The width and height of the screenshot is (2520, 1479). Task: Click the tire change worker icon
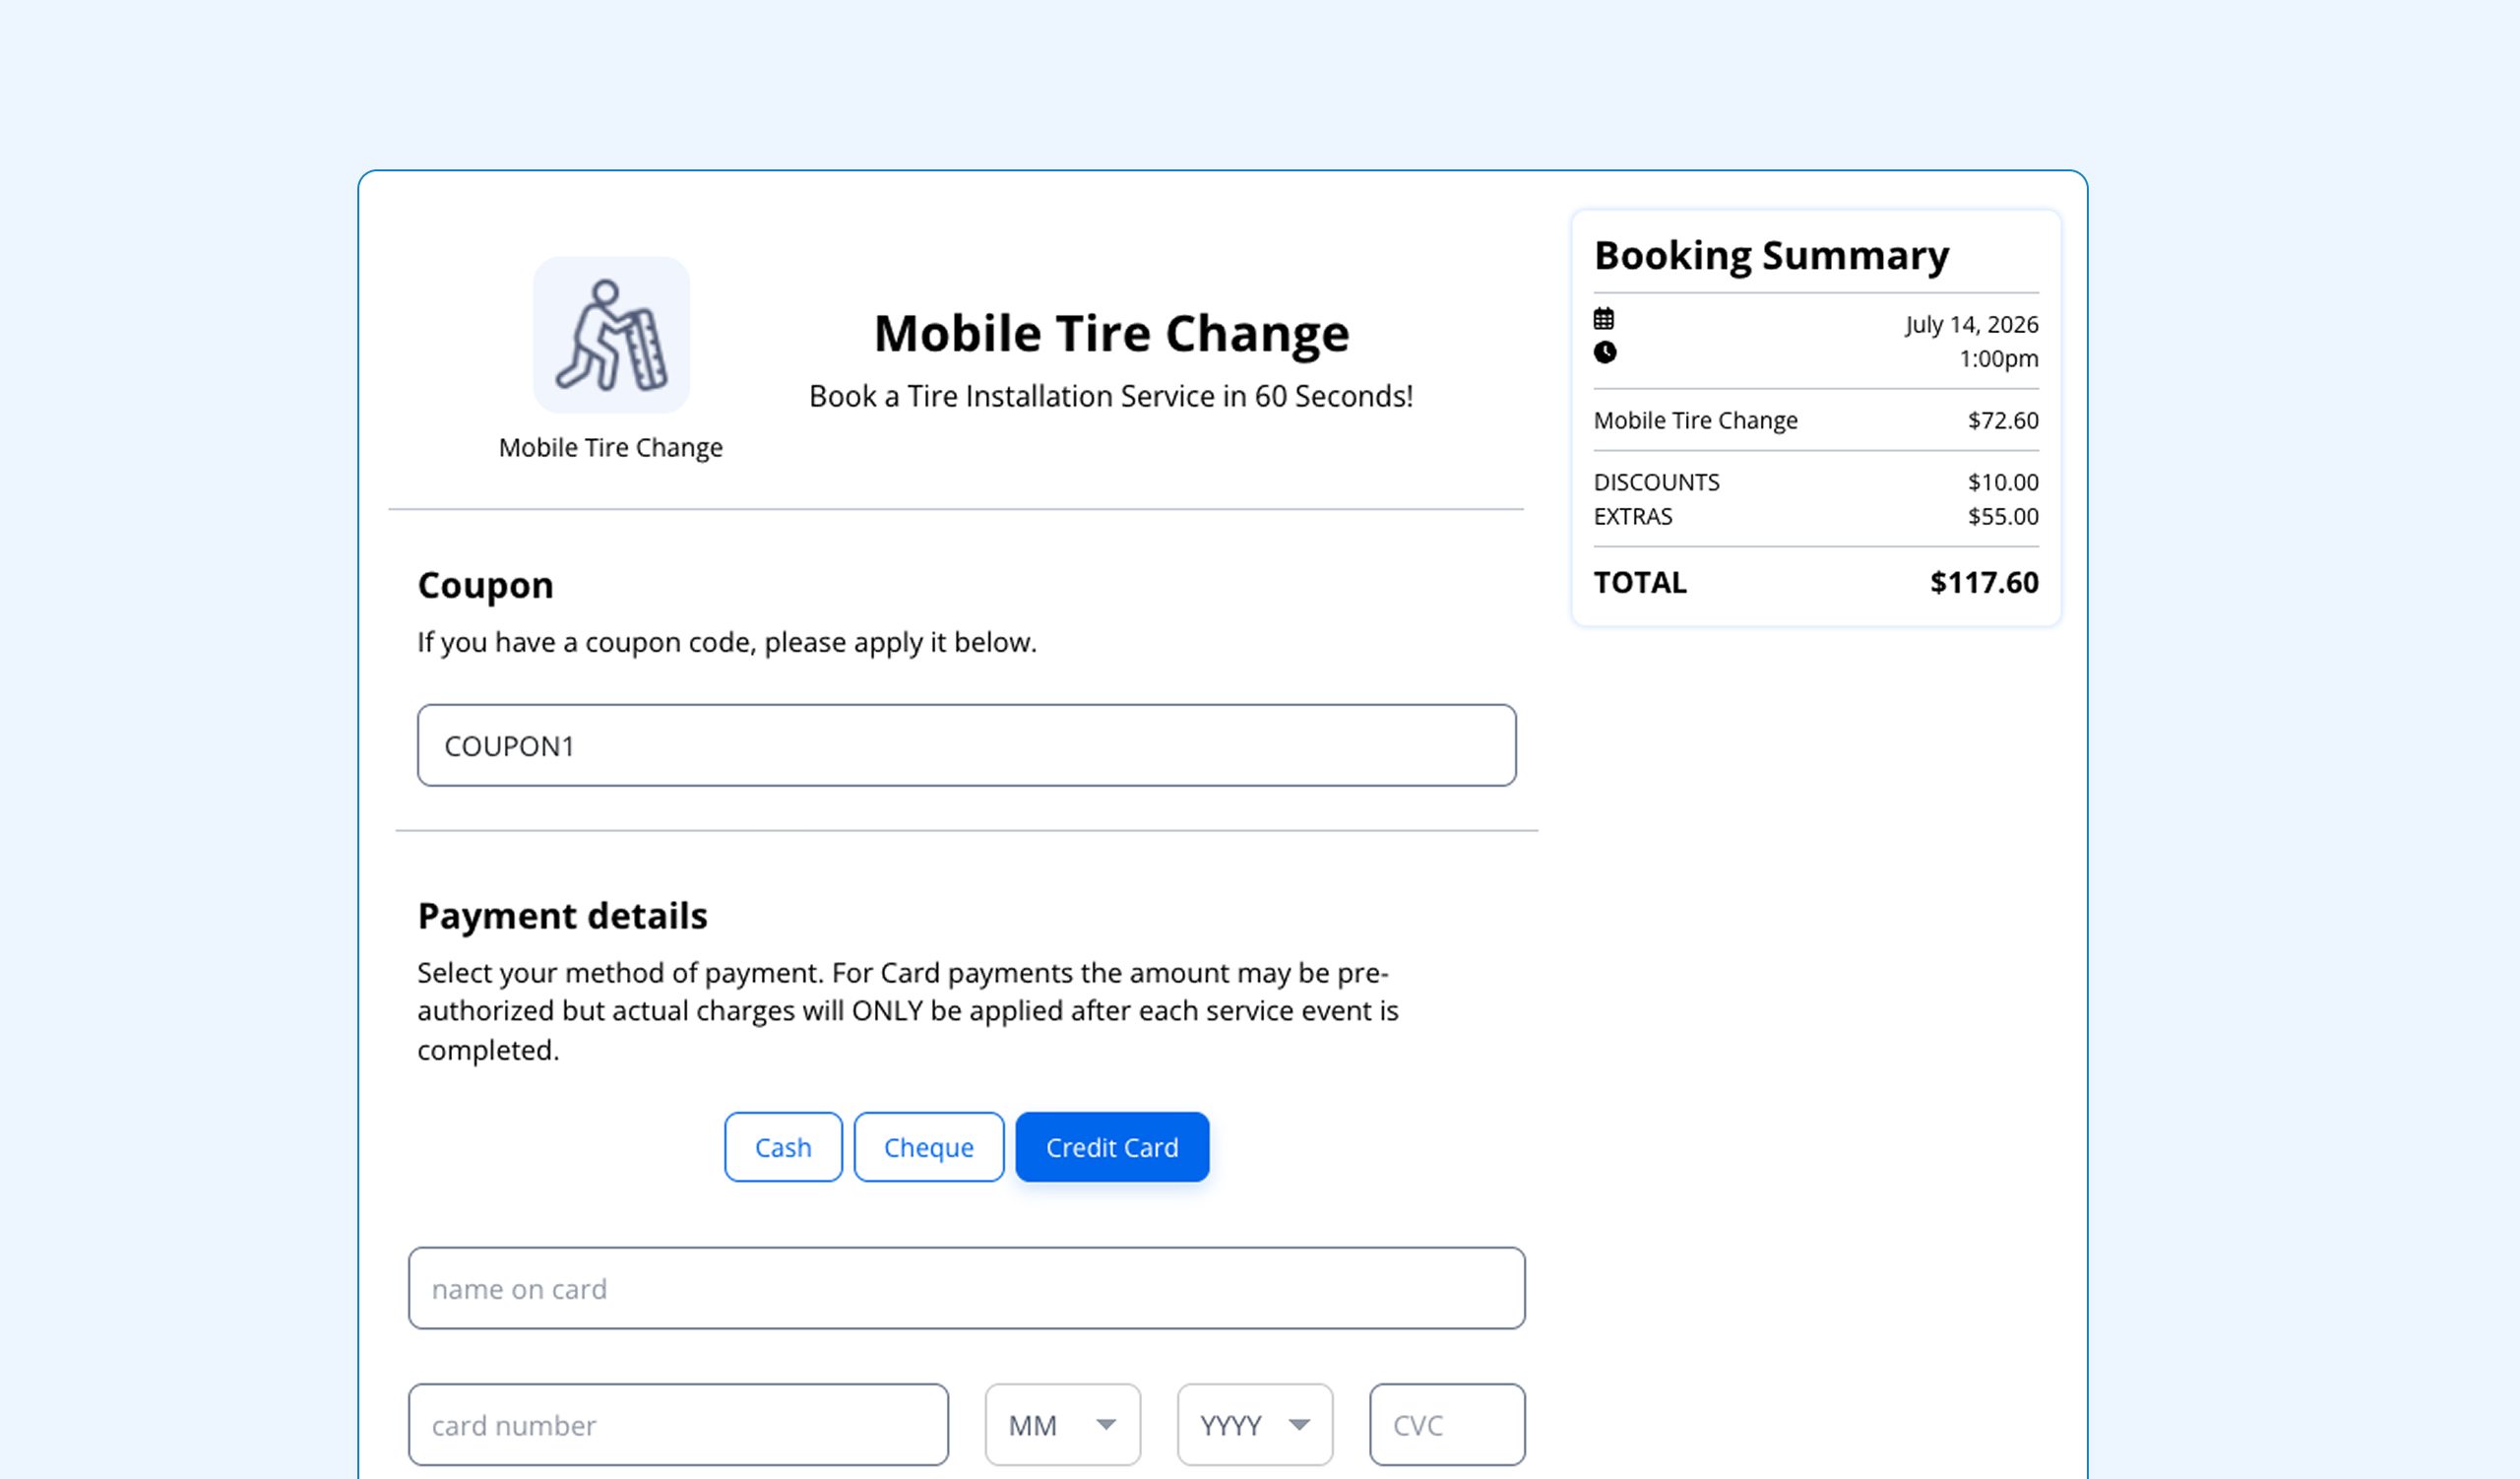pyautogui.click(x=611, y=334)
